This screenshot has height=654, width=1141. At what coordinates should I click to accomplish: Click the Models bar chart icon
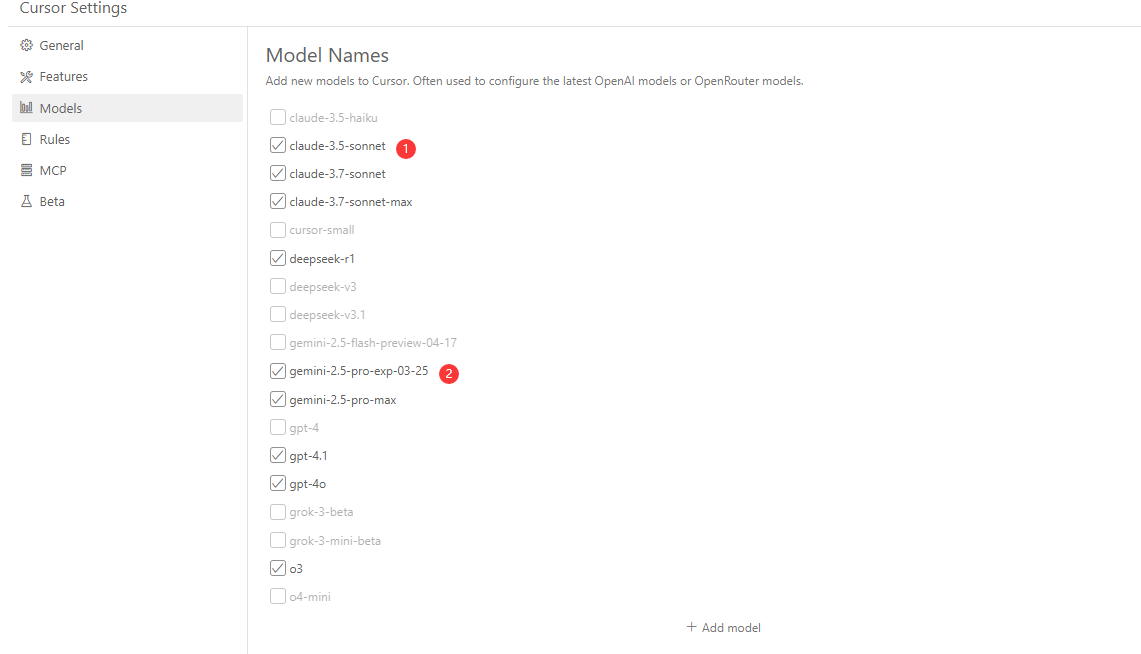click(x=27, y=108)
